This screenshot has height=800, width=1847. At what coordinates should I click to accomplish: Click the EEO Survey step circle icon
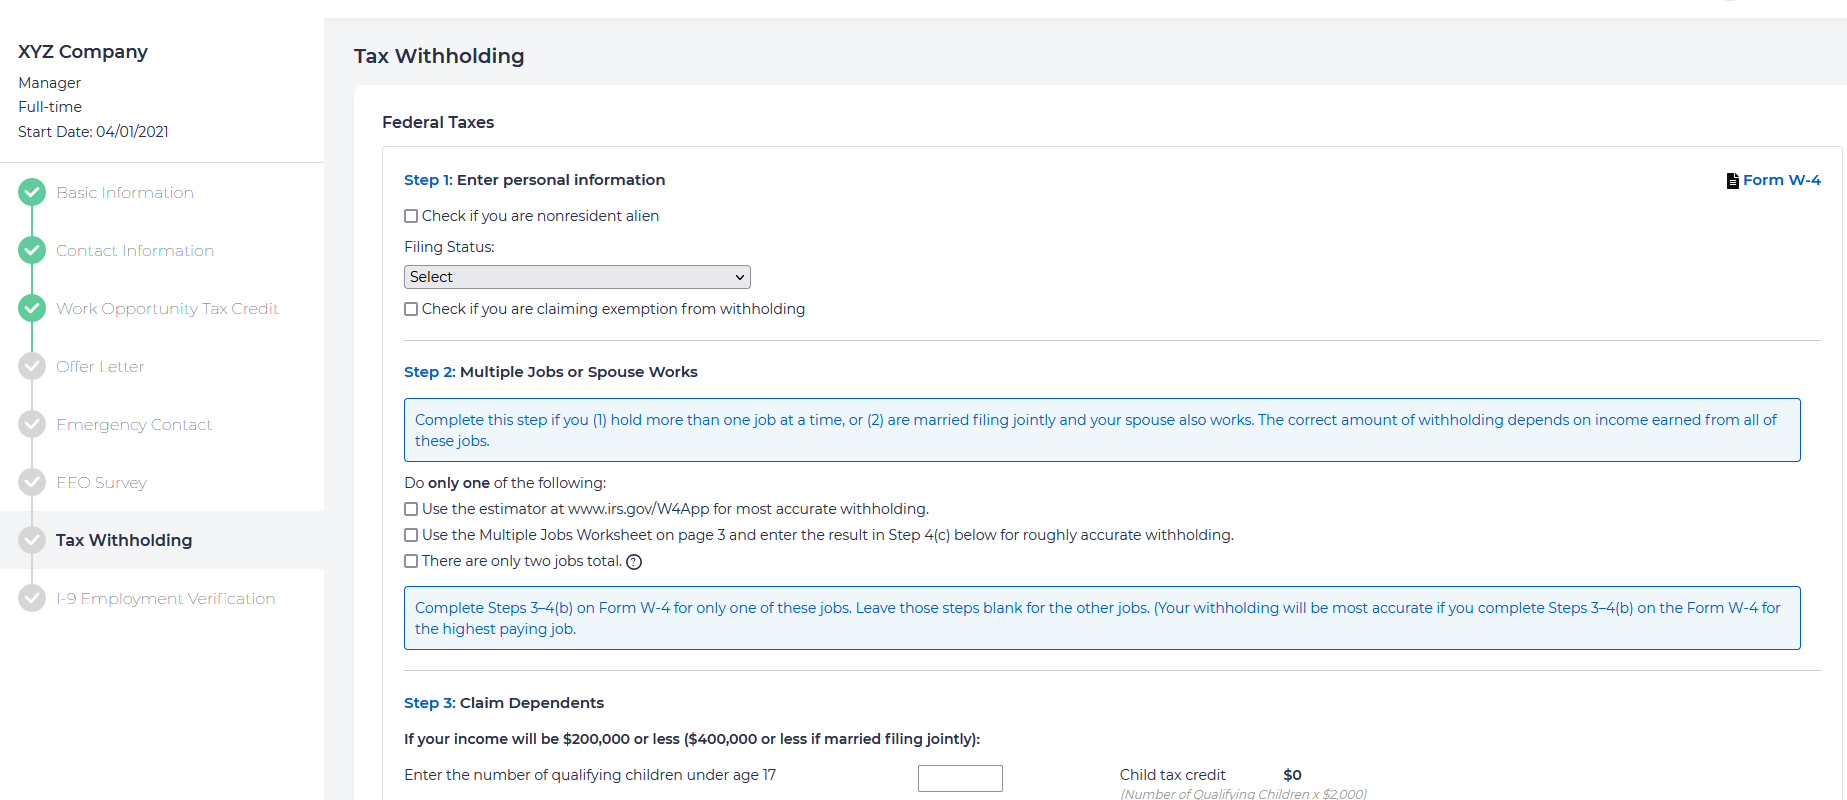(32, 482)
